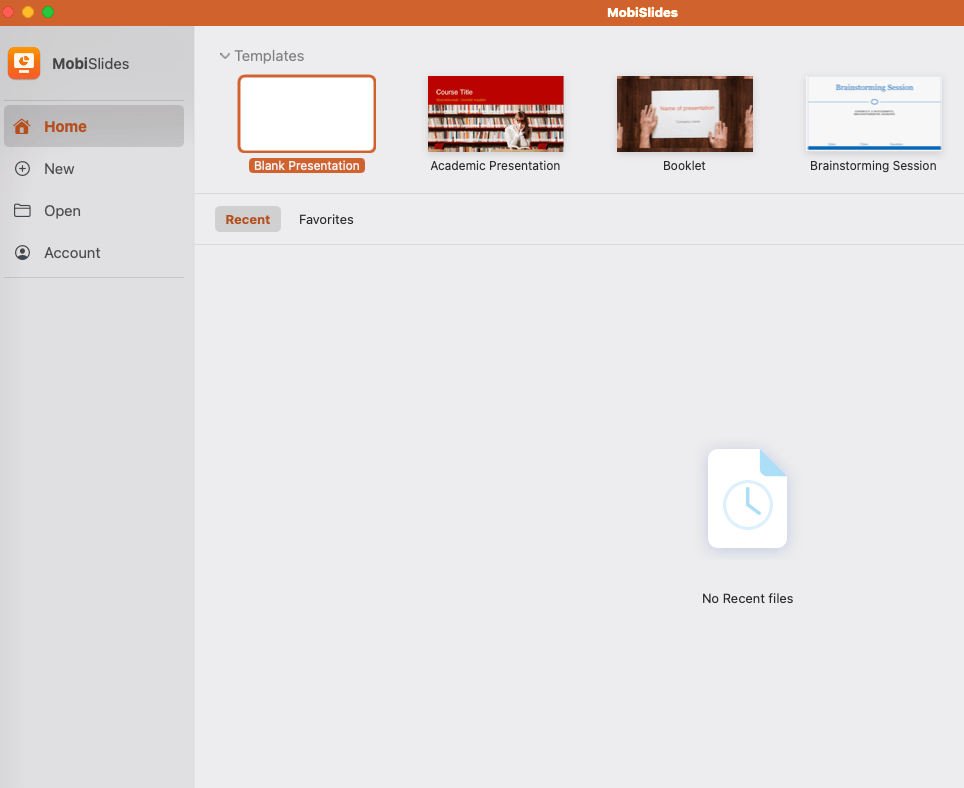Open the Academic Presentation template

[495, 114]
